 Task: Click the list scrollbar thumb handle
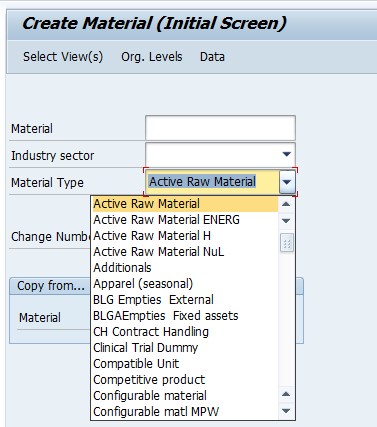(287, 243)
